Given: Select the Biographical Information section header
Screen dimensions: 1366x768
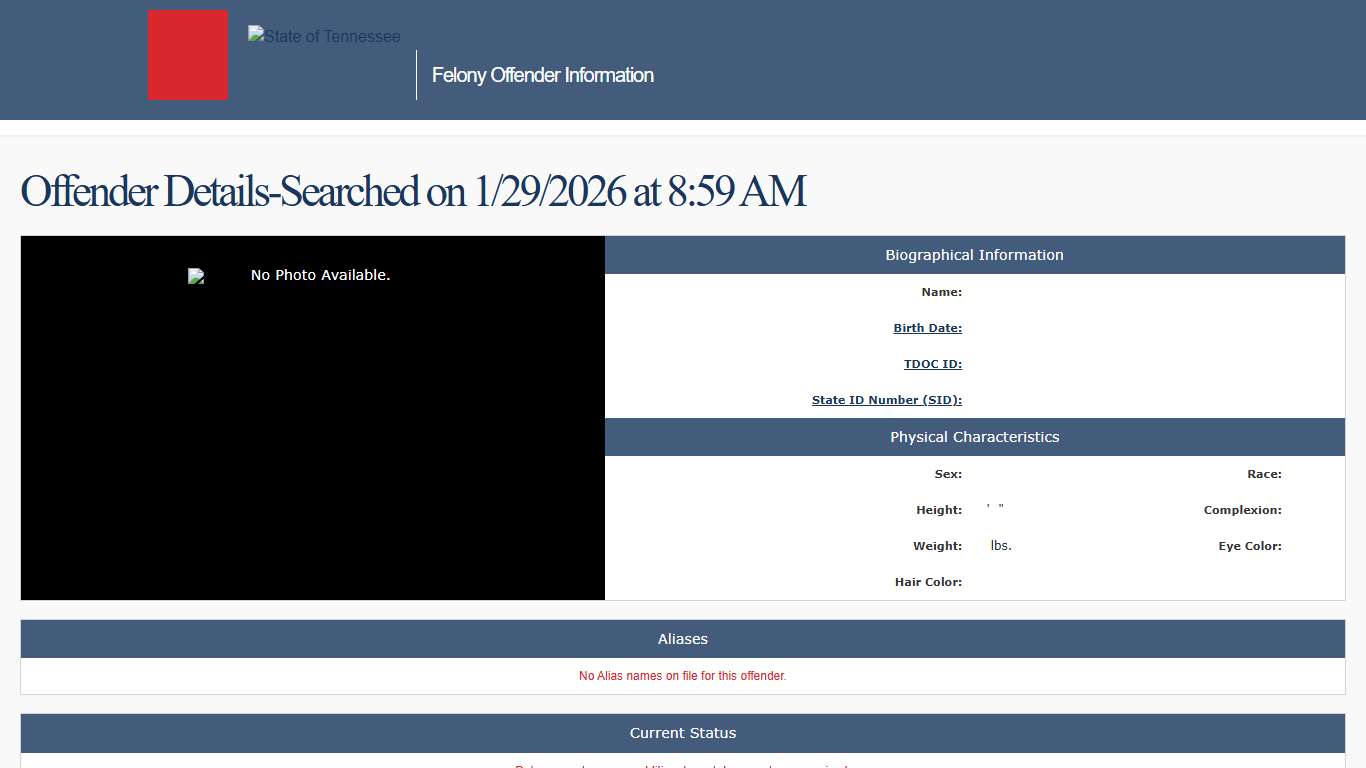Looking at the screenshot, I should (974, 255).
